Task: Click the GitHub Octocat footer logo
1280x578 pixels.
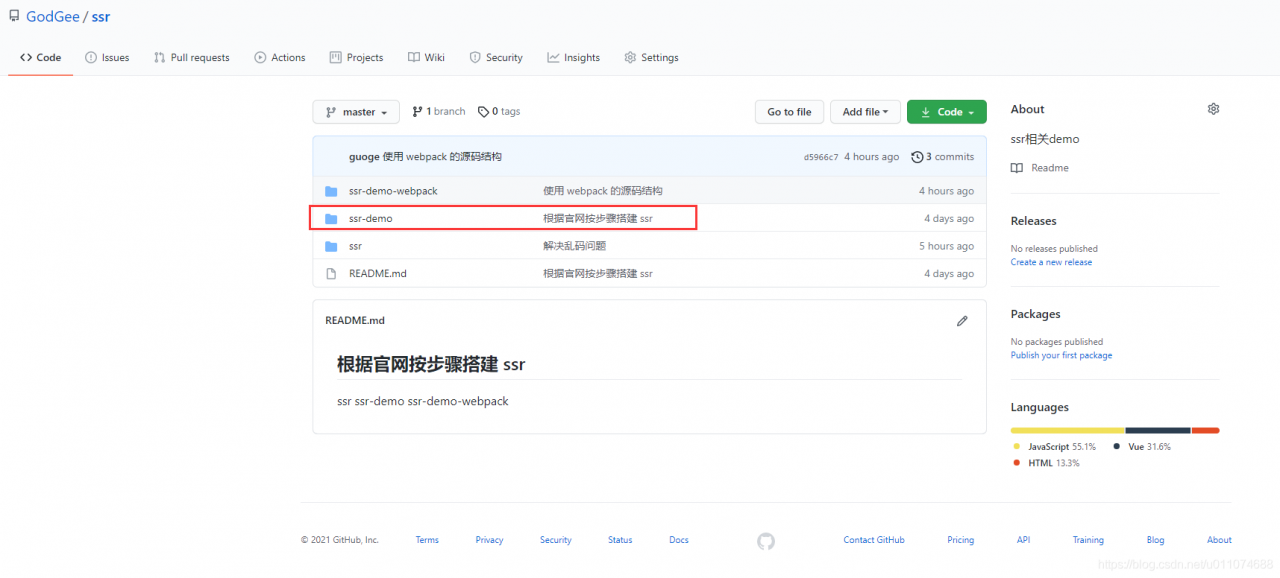Action: click(x=766, y=541)
